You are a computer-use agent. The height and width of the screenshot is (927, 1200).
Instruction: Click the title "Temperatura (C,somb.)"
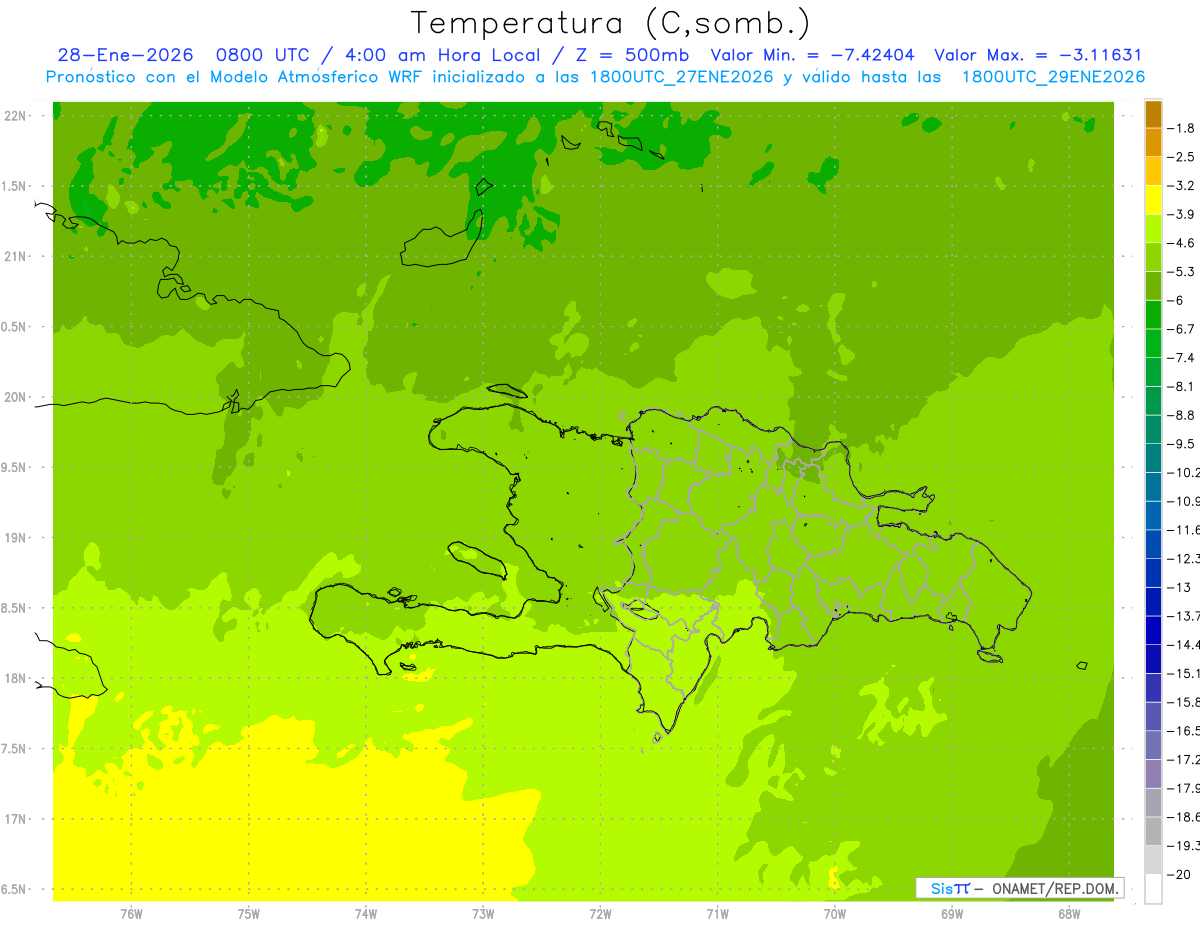(x=611, y=23)
